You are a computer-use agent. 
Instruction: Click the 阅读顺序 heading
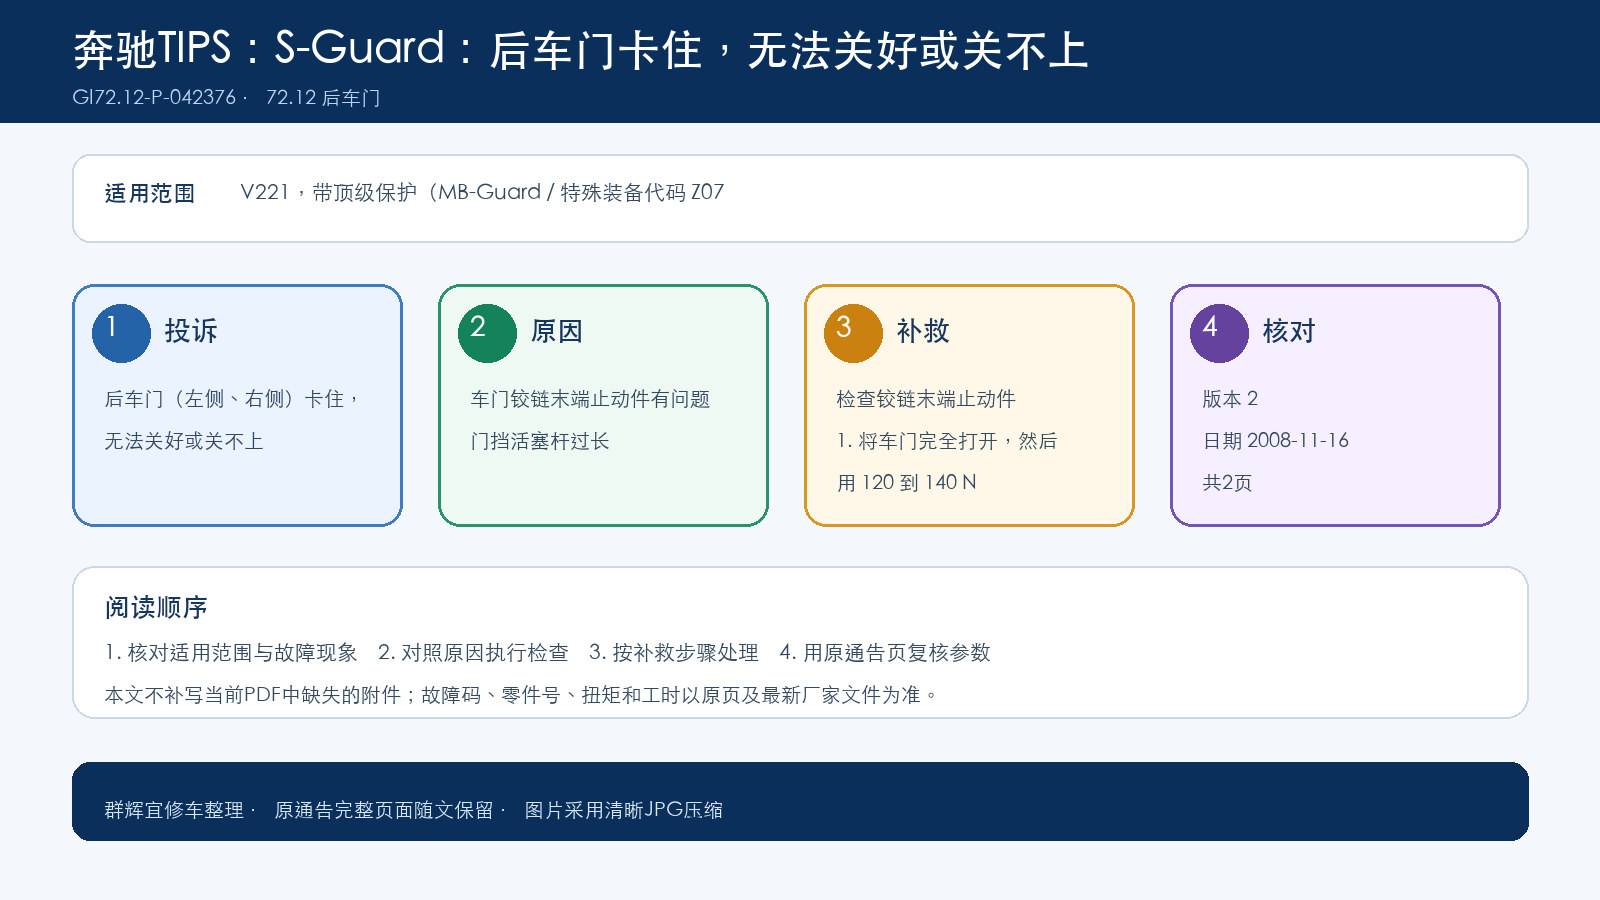click(x=156, y=607)
